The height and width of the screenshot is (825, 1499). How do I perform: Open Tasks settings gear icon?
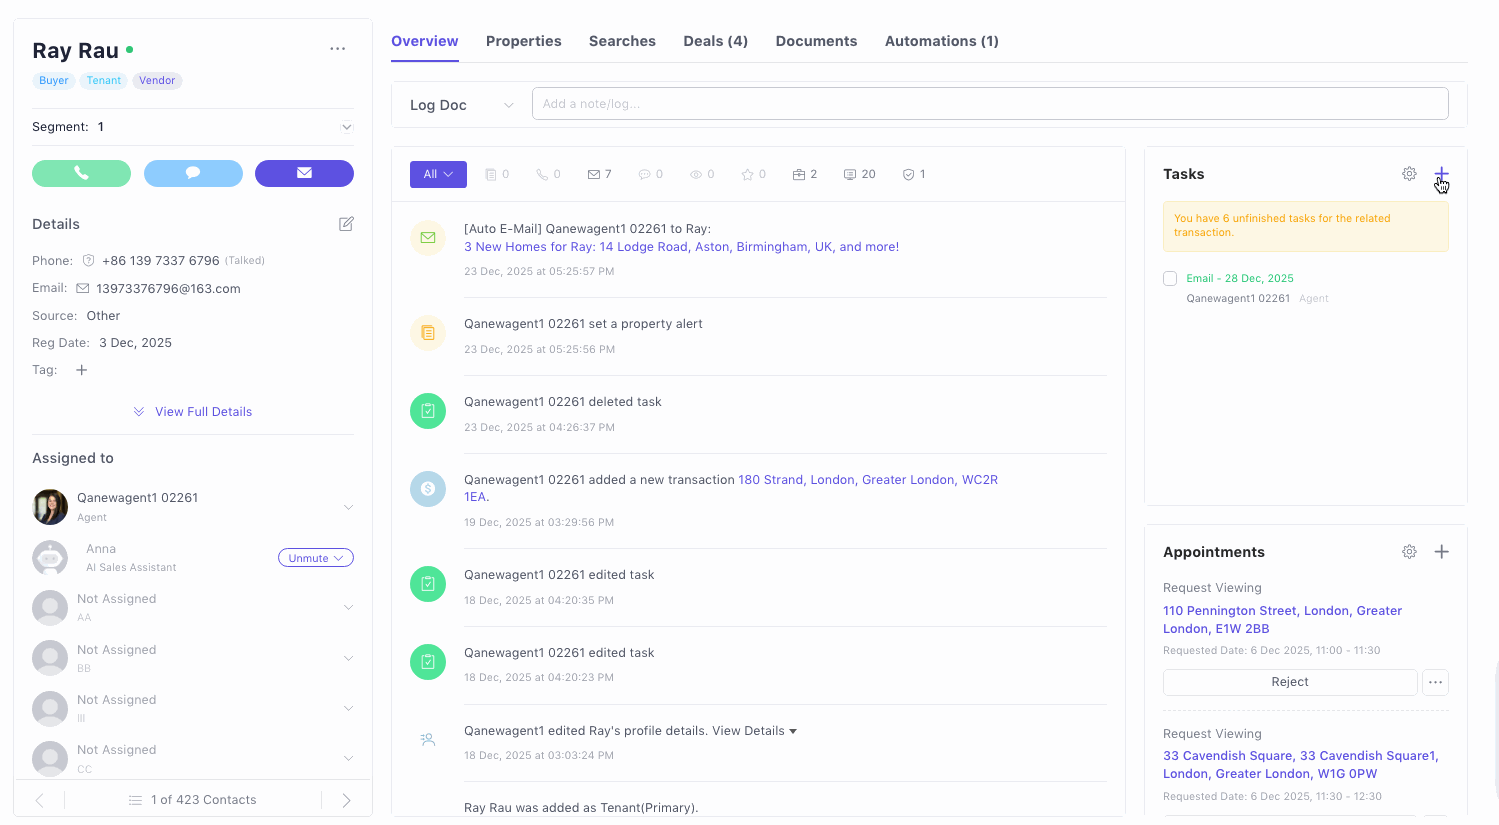(1409, 174)
